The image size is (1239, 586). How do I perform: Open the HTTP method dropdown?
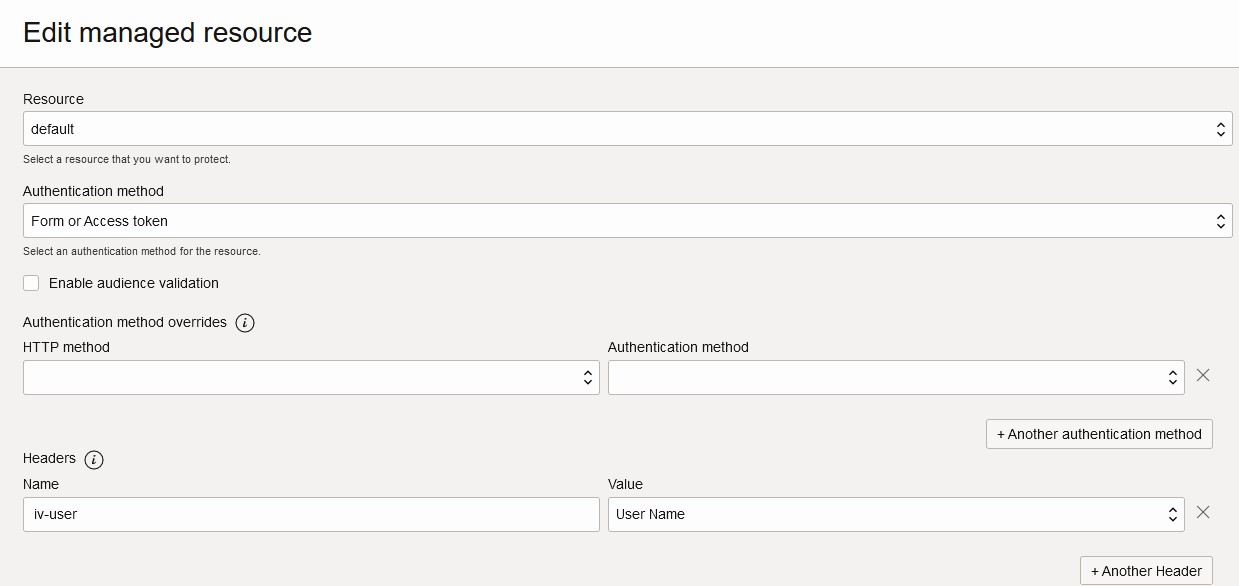click(x=311, y=378)
